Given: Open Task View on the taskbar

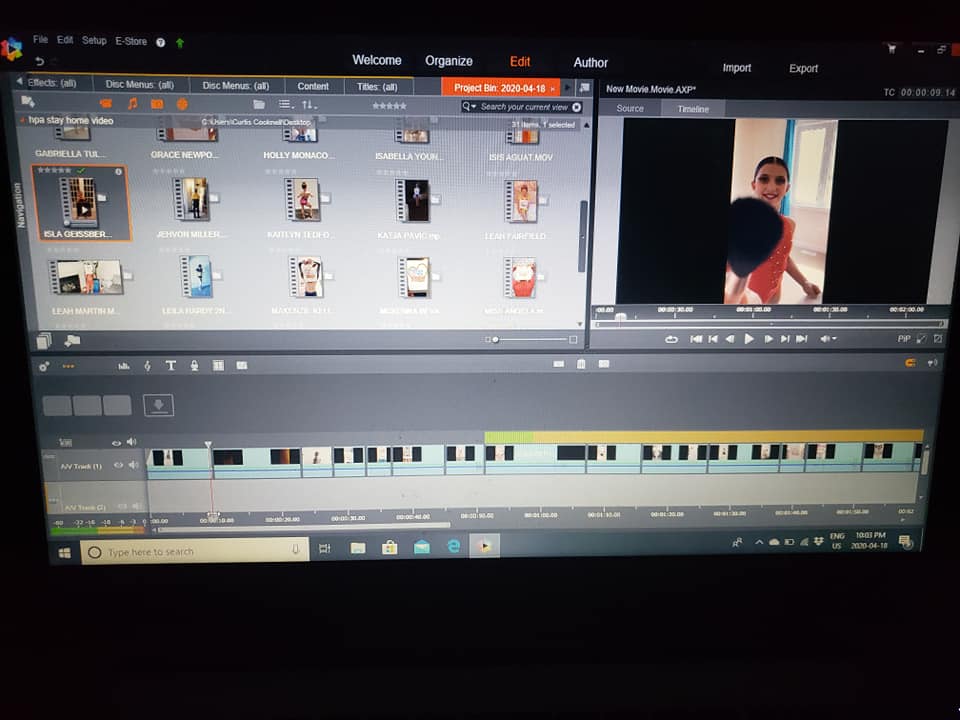Looking at the screenshot, I should point(324,548).
